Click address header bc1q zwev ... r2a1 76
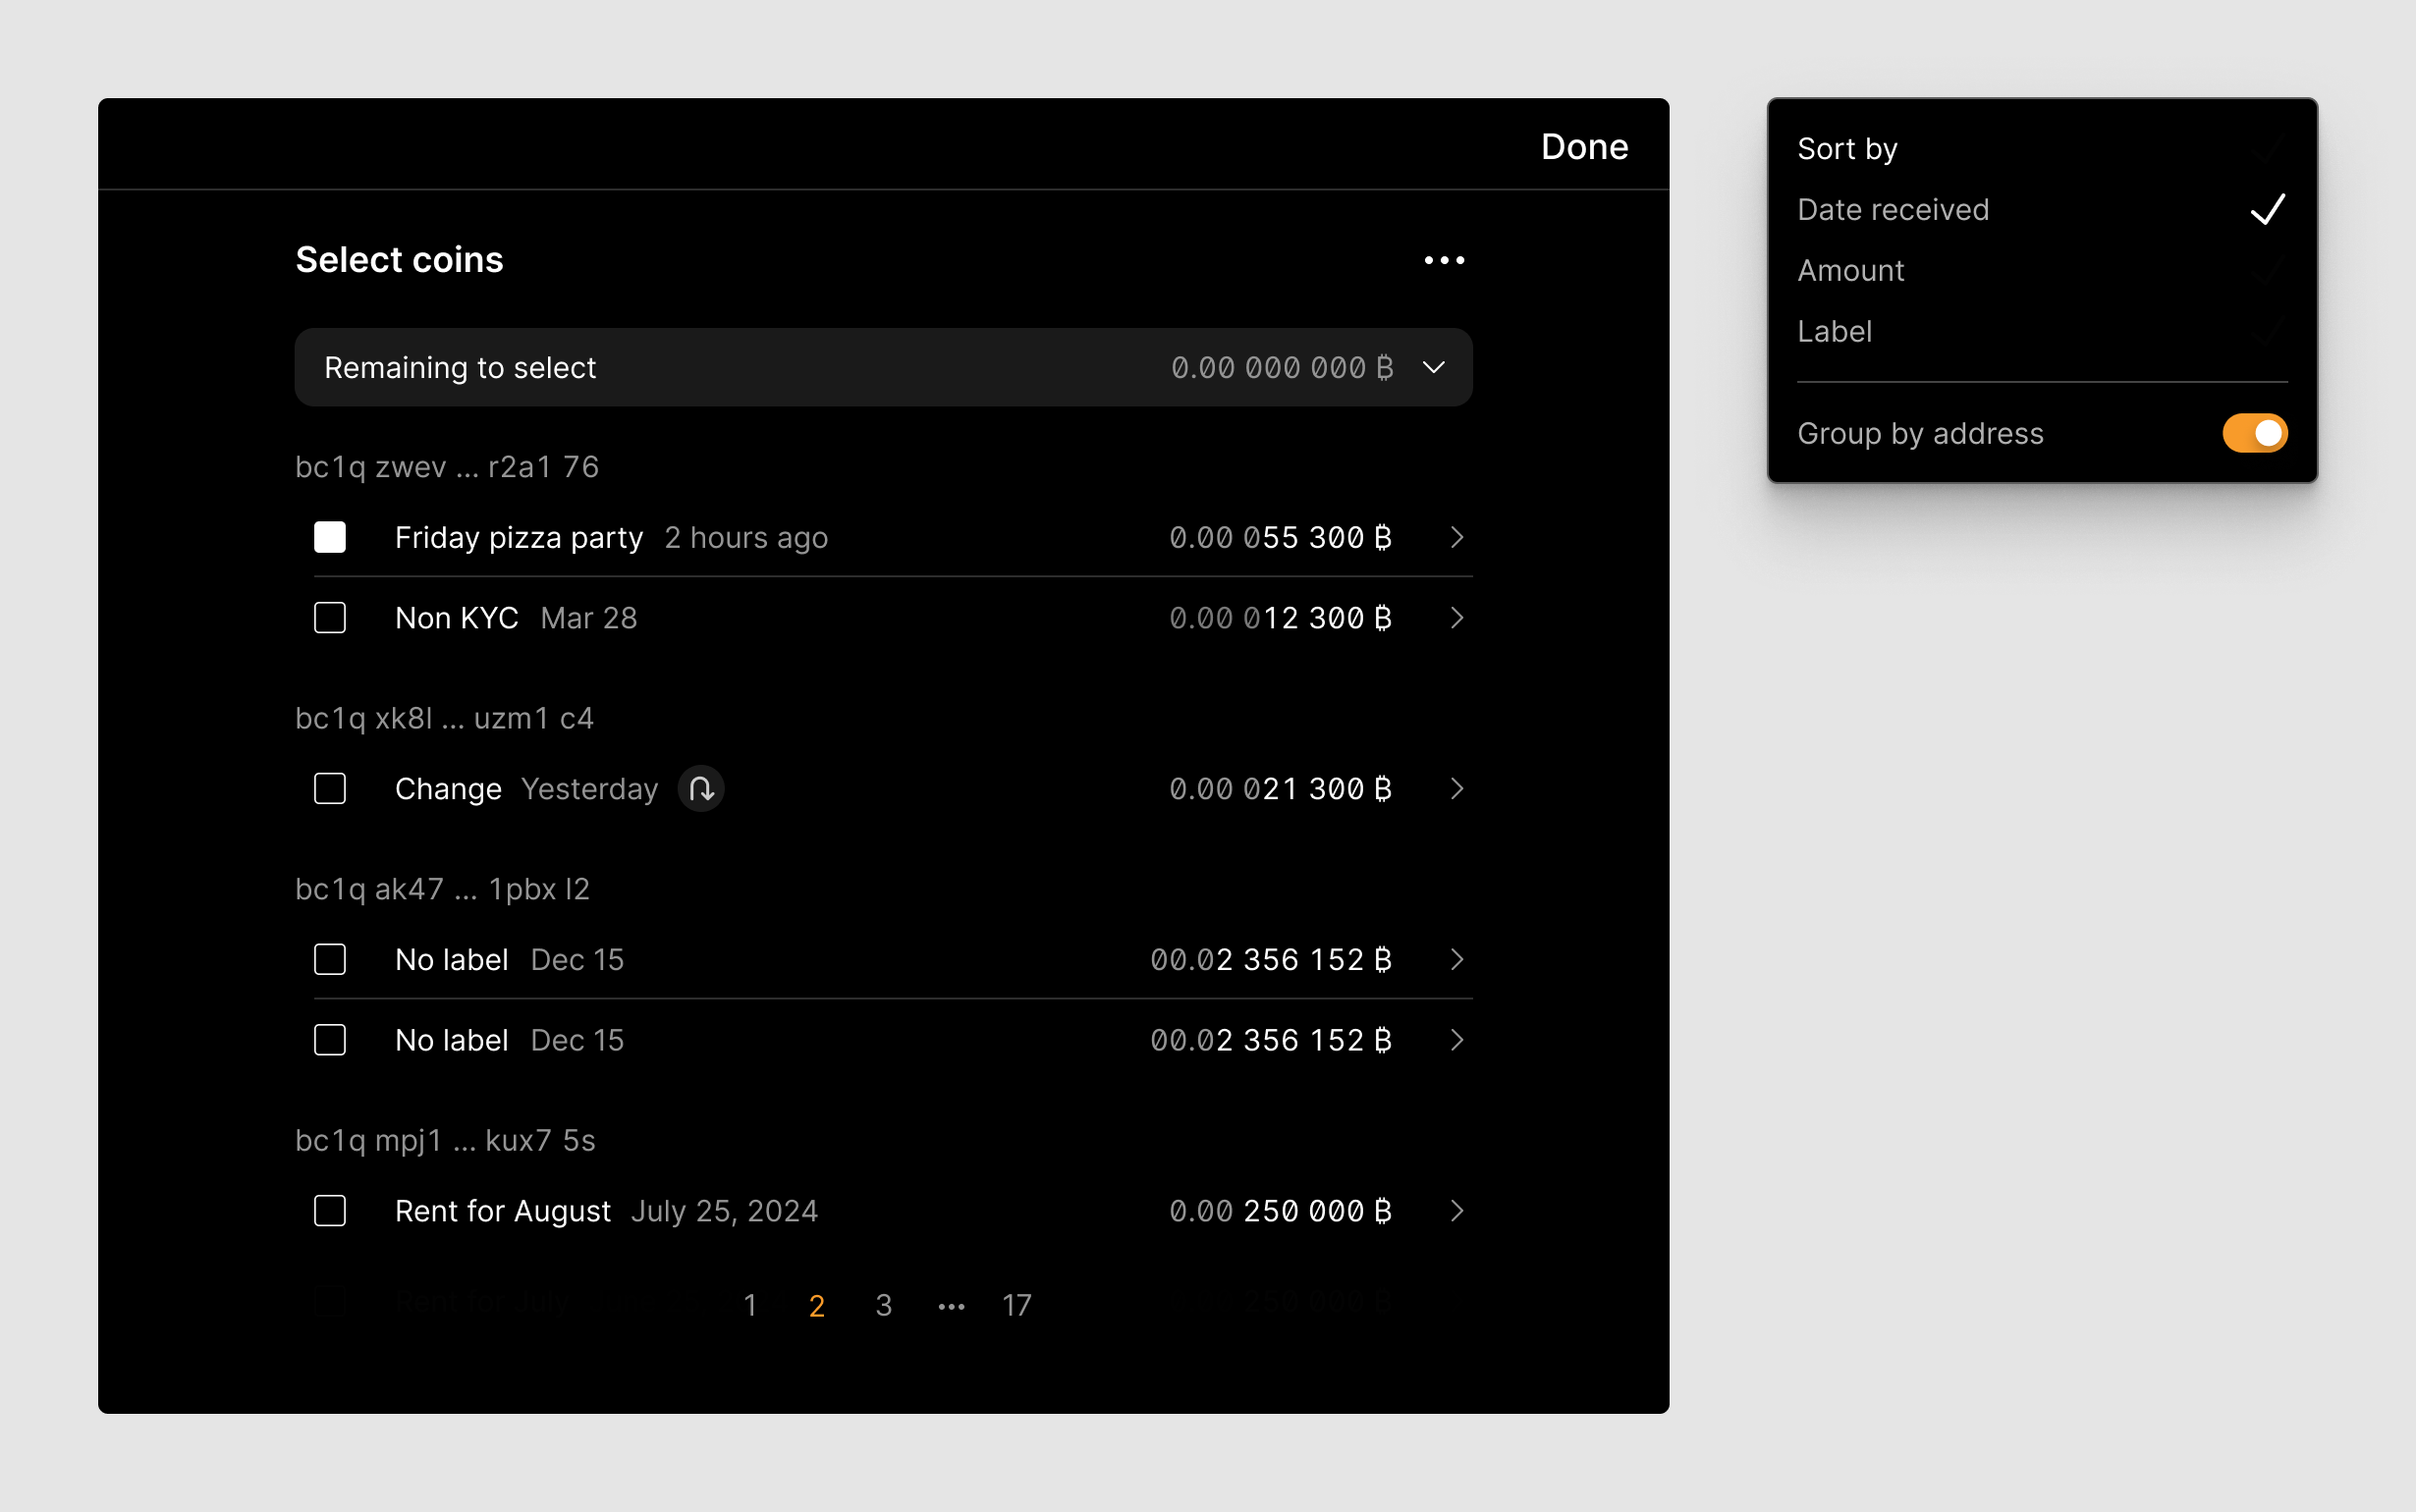 click(x=447, y=467)
